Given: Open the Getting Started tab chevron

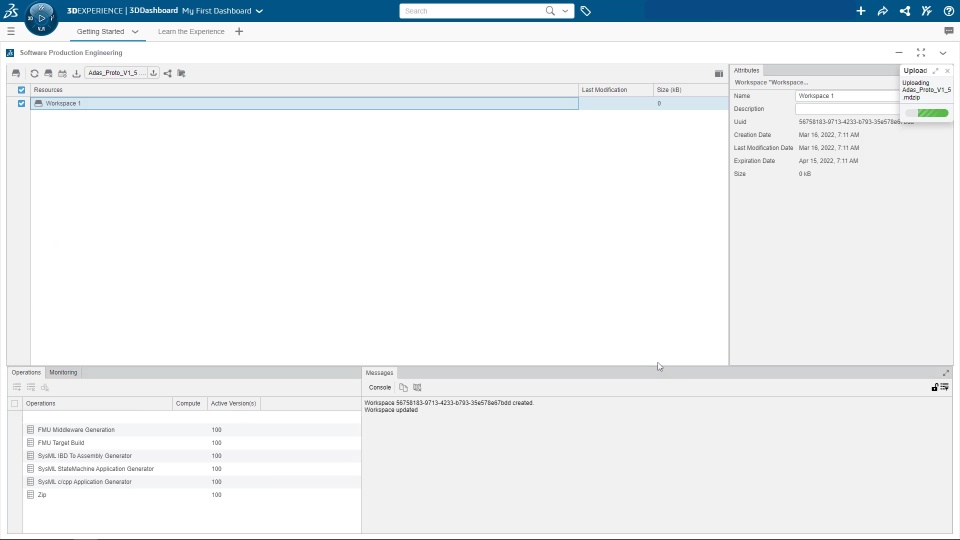Looking at the screenshot, I should (135, 31).
